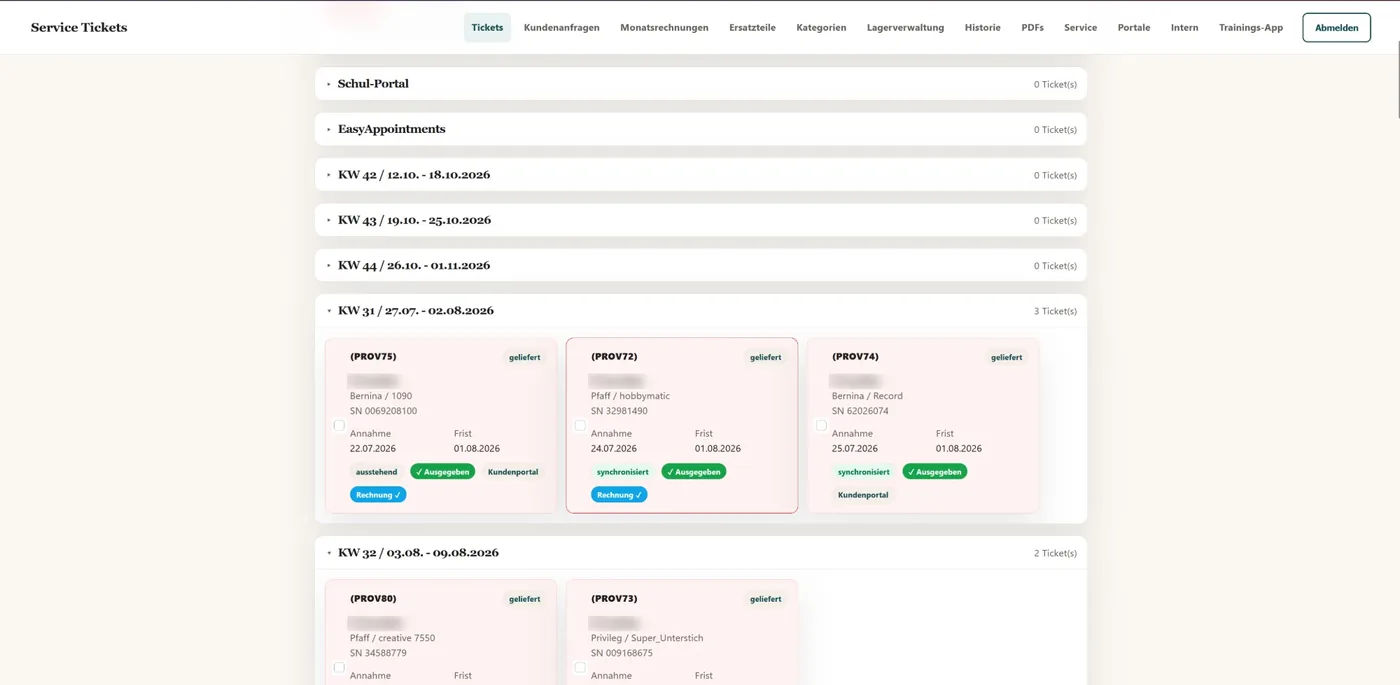Click synchronisiert badge on PROV74 card
The height and width of the screenshot is (685, 1400).
point(864,472)
